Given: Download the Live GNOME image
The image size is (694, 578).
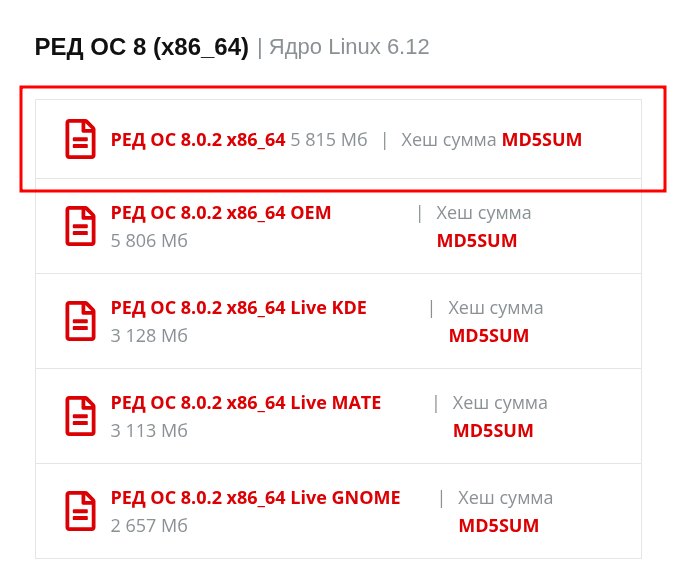Looking at the screenshot, I should pyautogui.click(x=255, y=498).
